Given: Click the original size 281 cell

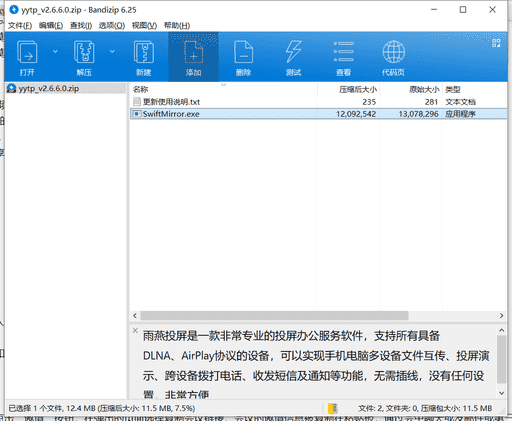Looking at the screenshot, I should 431,102.
